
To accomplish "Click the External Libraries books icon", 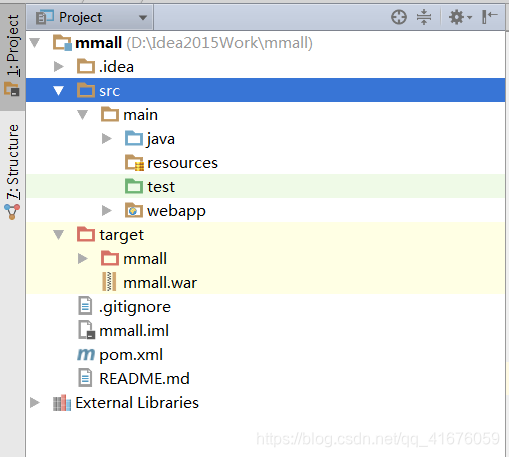I will pos(62,403).
